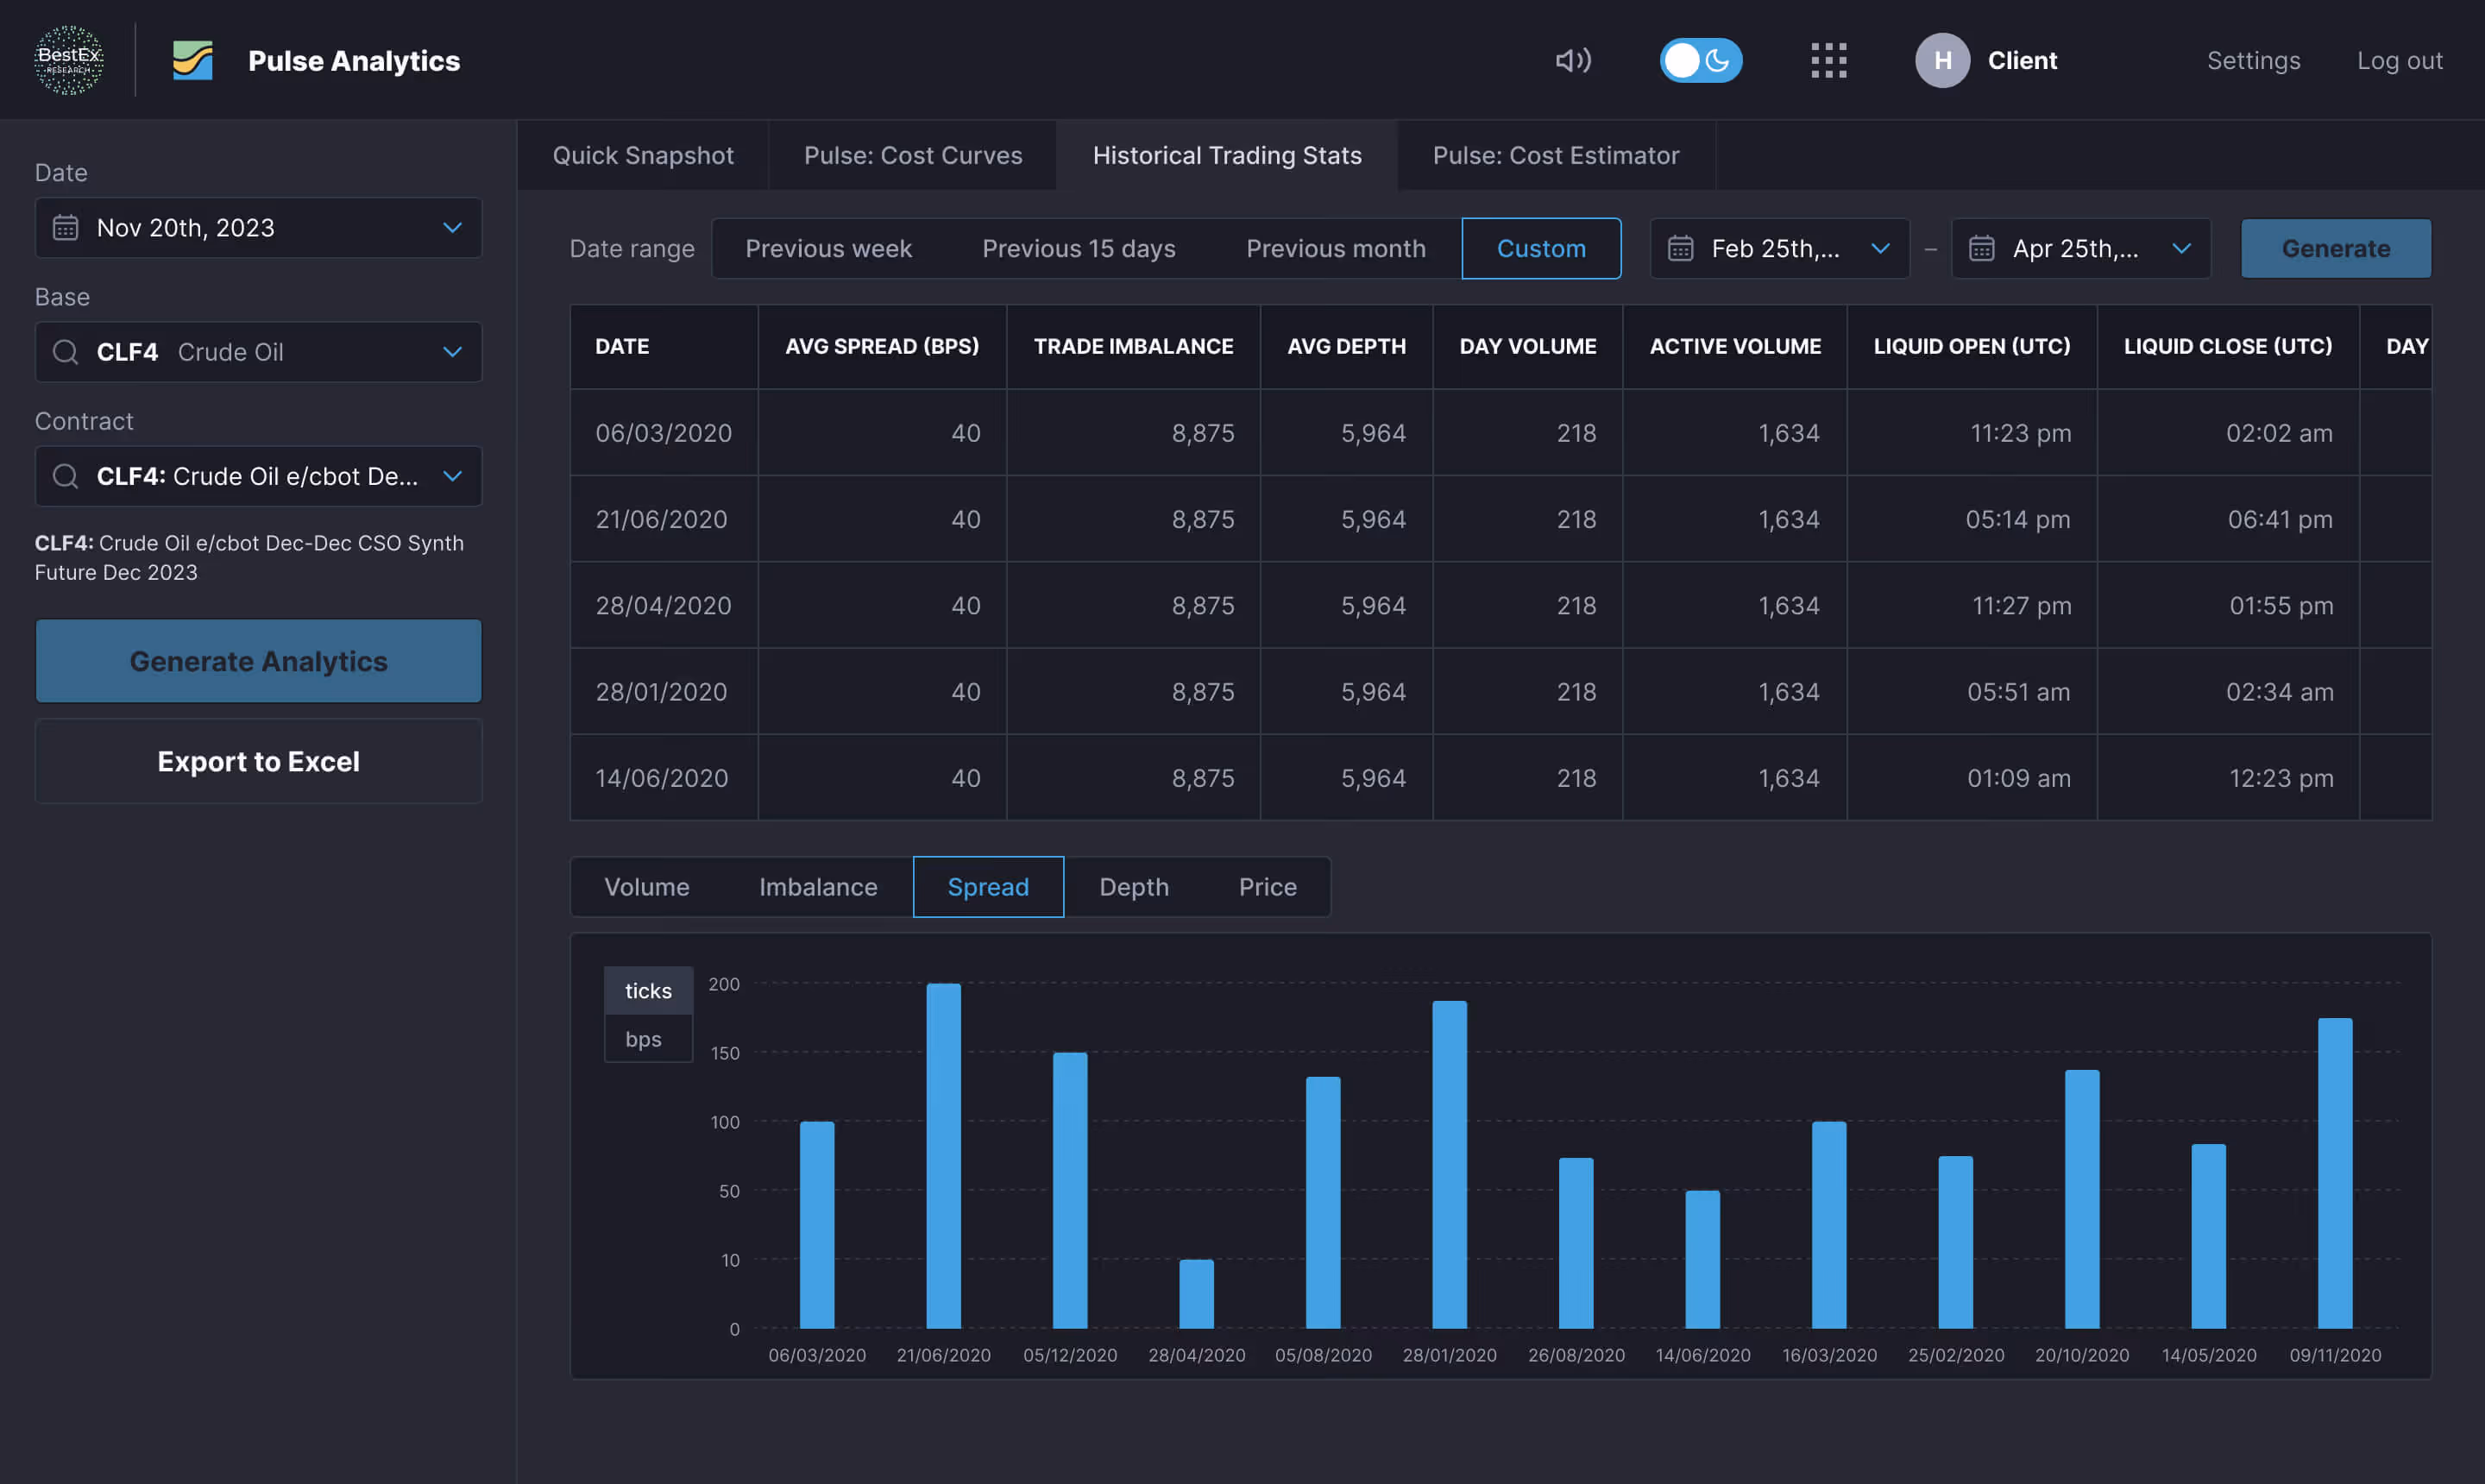Switch chart units to bps

click(x=647, y=1039)
